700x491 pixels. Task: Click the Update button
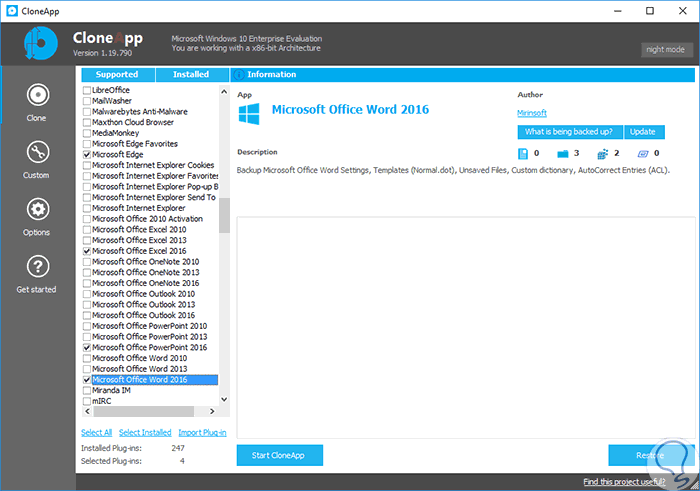point(644,132)
